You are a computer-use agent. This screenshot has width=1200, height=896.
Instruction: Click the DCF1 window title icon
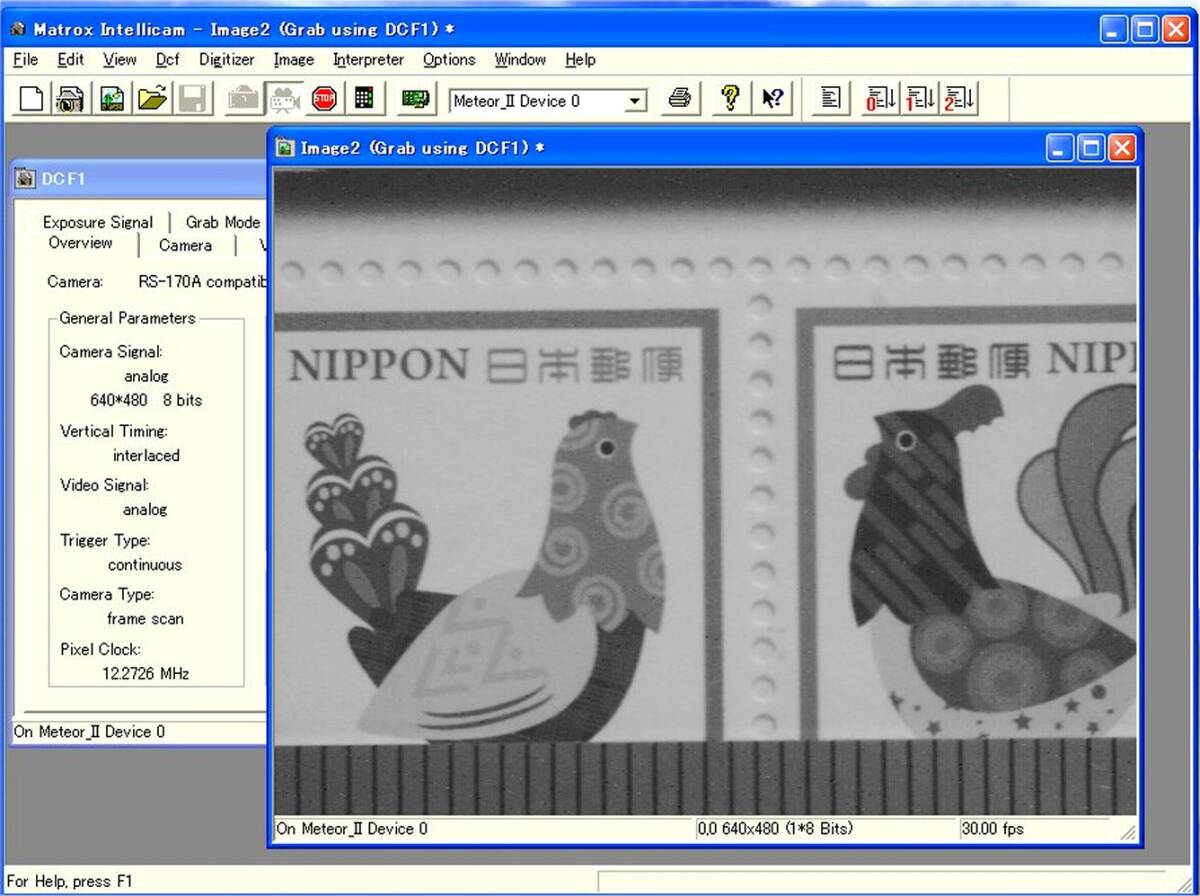pos(26,179)
